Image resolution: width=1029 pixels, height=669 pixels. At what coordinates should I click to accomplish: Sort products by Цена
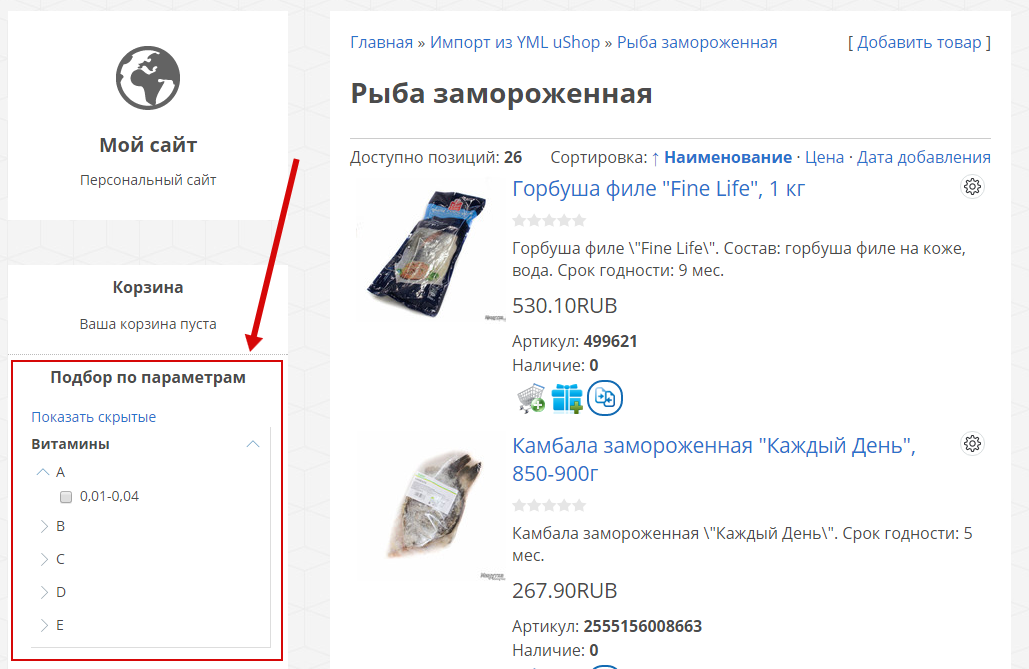coord(824,158)
